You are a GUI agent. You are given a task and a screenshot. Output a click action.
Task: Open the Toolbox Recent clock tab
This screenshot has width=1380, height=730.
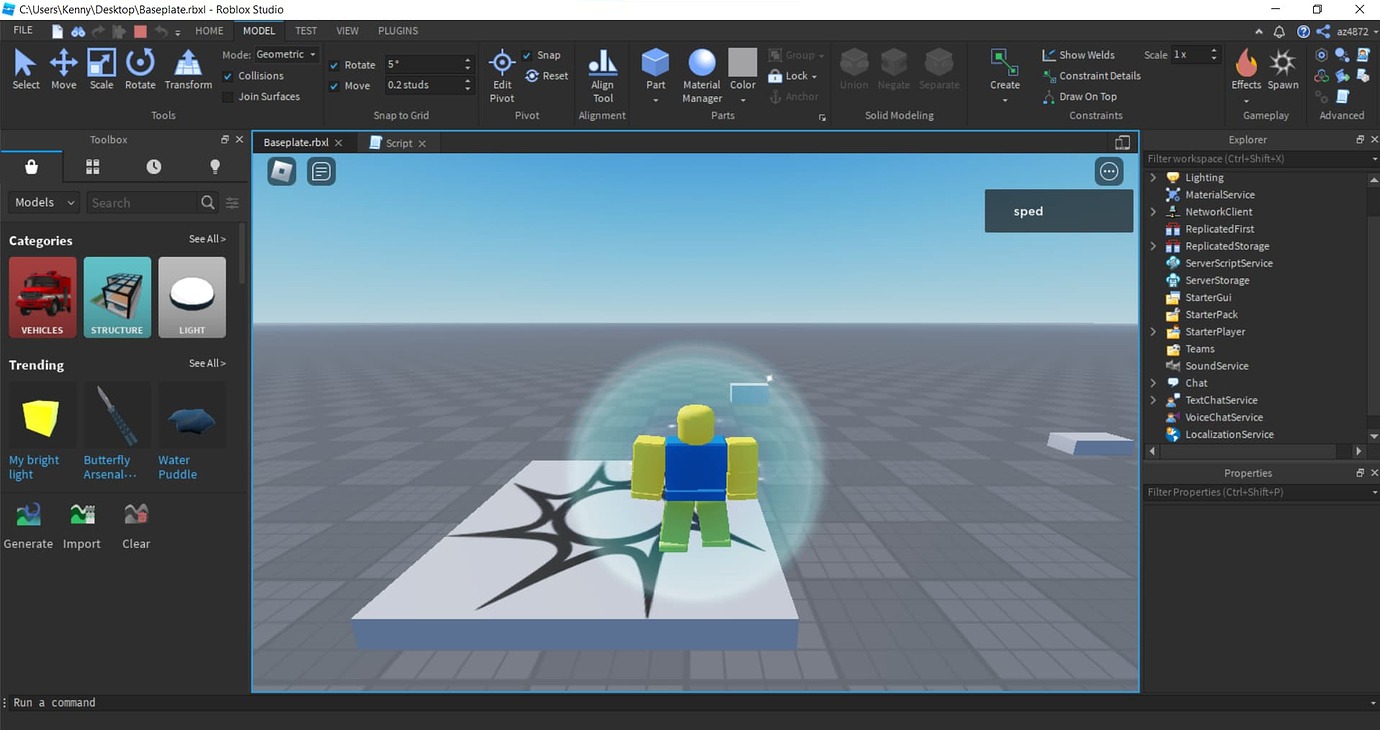(154, 166)
